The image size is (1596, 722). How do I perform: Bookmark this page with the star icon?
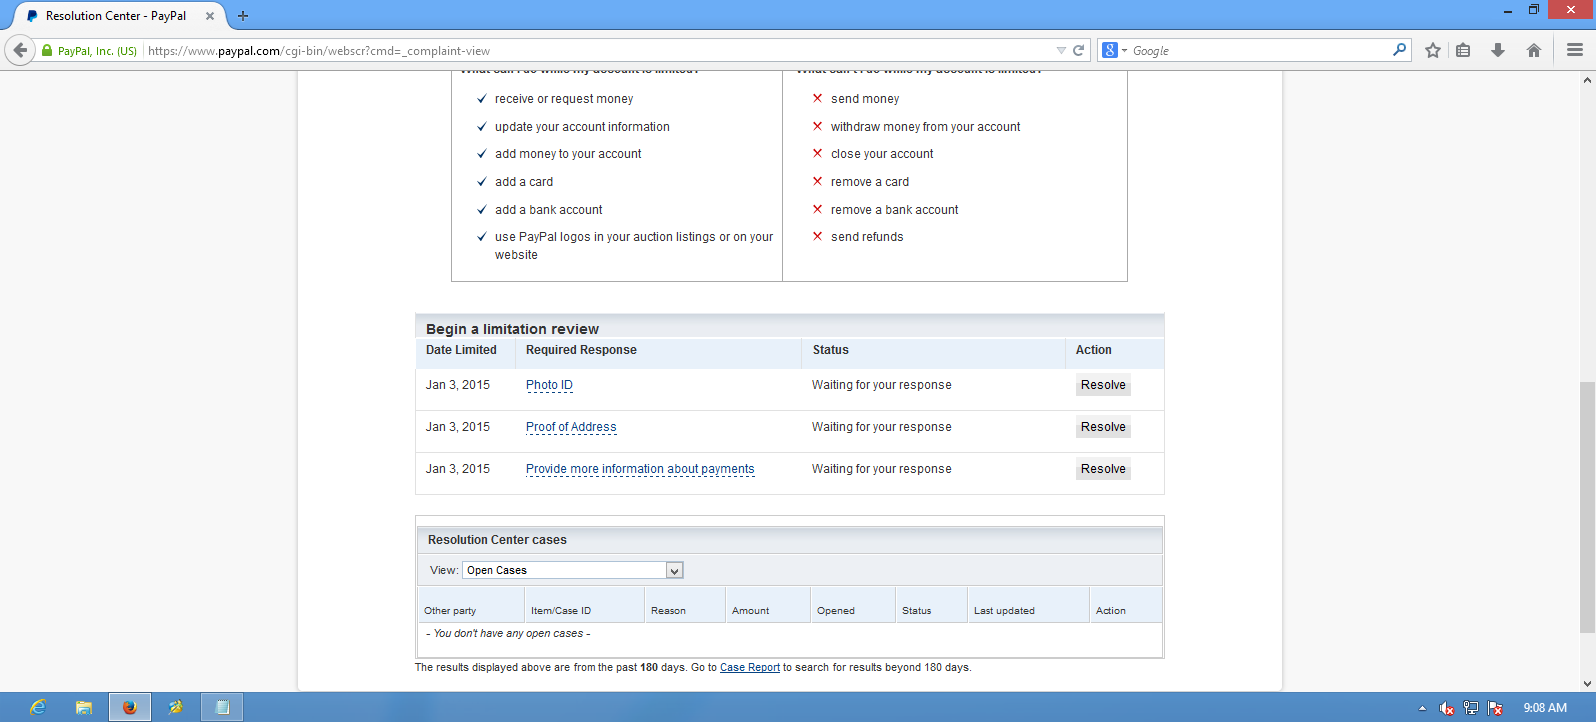click(x=1433, y=50)
